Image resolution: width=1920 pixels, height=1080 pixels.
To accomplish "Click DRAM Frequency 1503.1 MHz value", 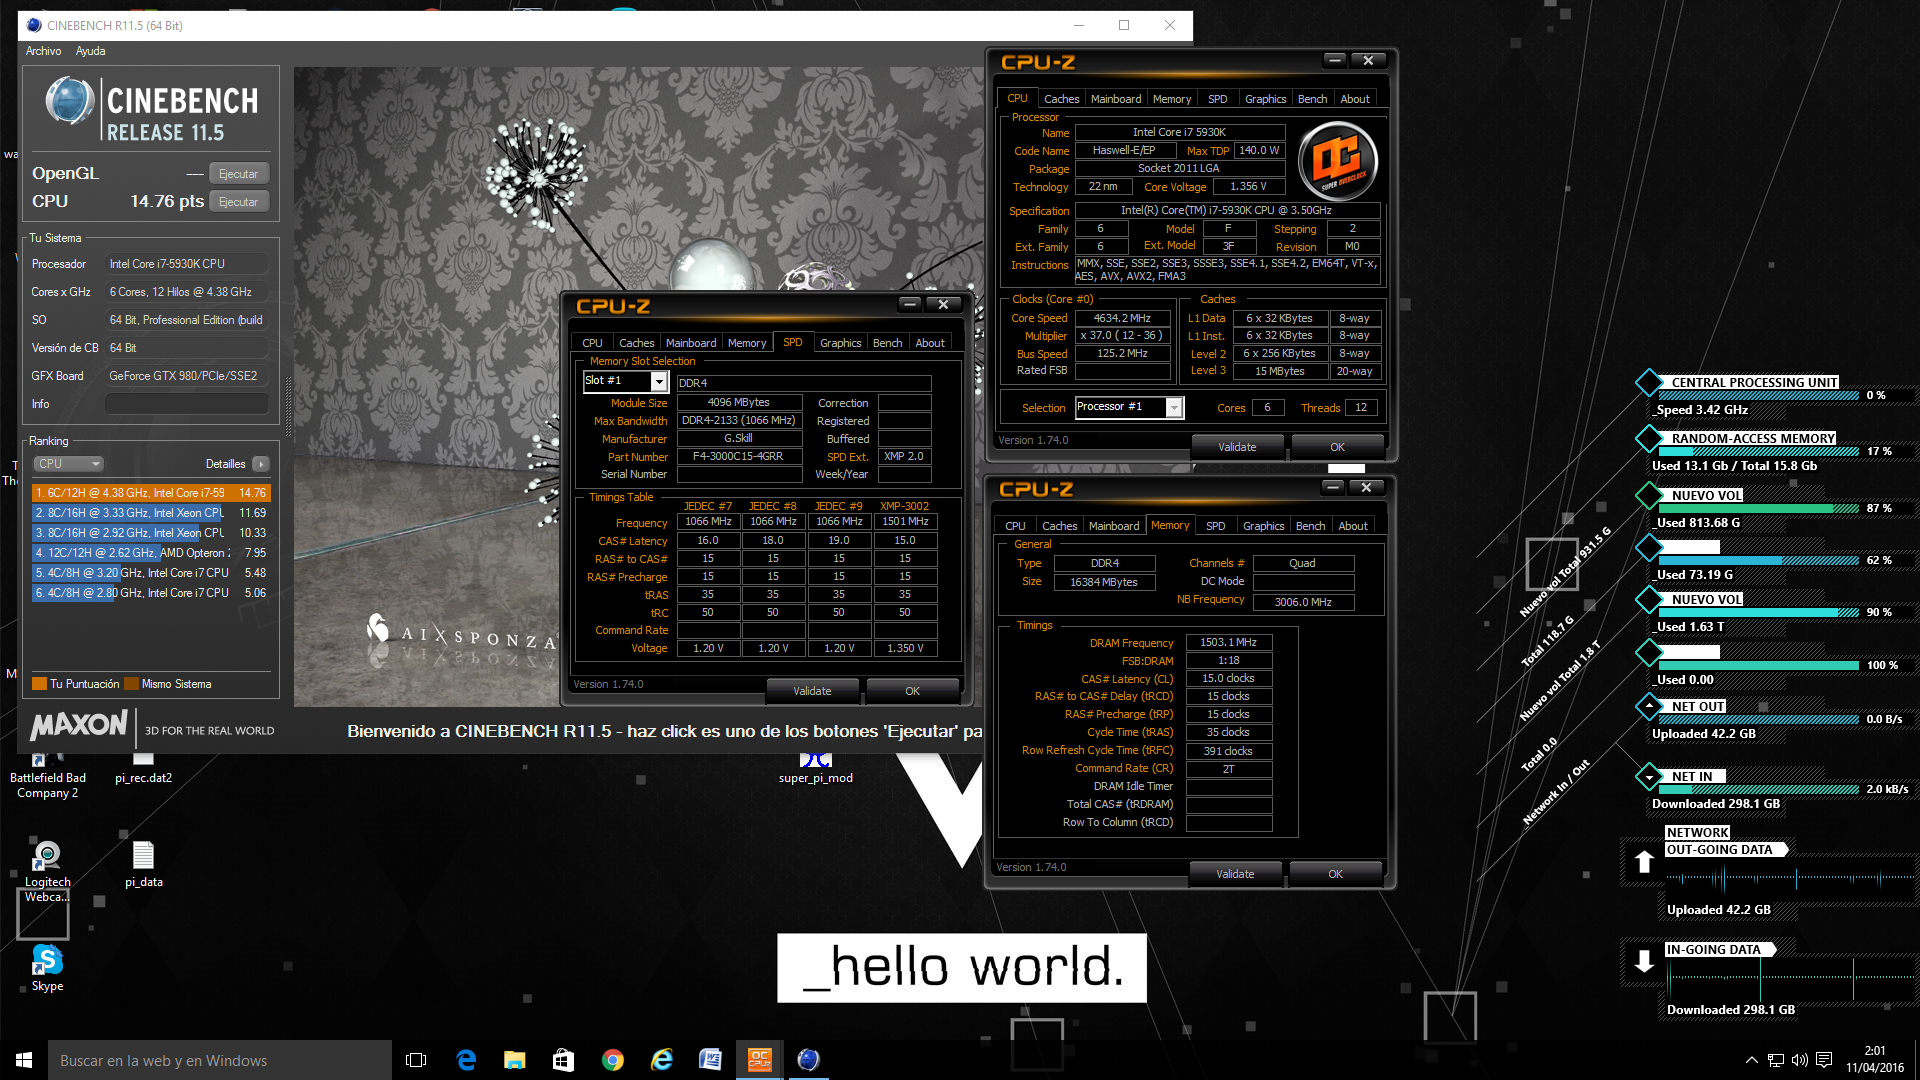I will click(1228, 643).
